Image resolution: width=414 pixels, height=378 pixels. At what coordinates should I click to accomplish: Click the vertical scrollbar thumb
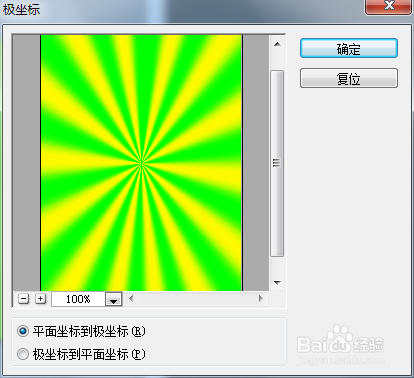point(277,163)
